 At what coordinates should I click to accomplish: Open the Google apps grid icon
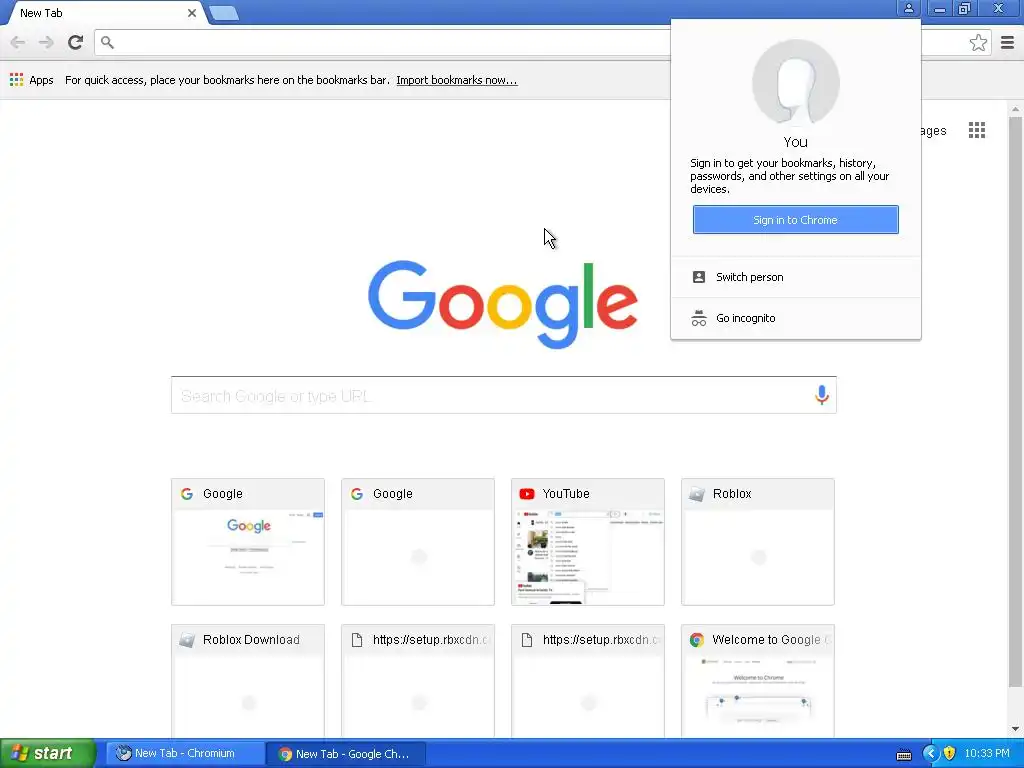click(976, 130)
